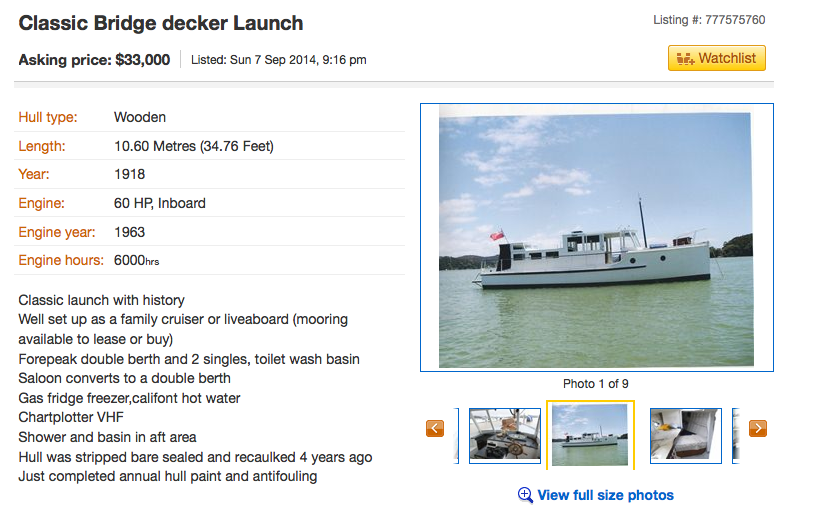Click the next photo arrow
Viewport: 840px width, 506px height.
[758, 428]
